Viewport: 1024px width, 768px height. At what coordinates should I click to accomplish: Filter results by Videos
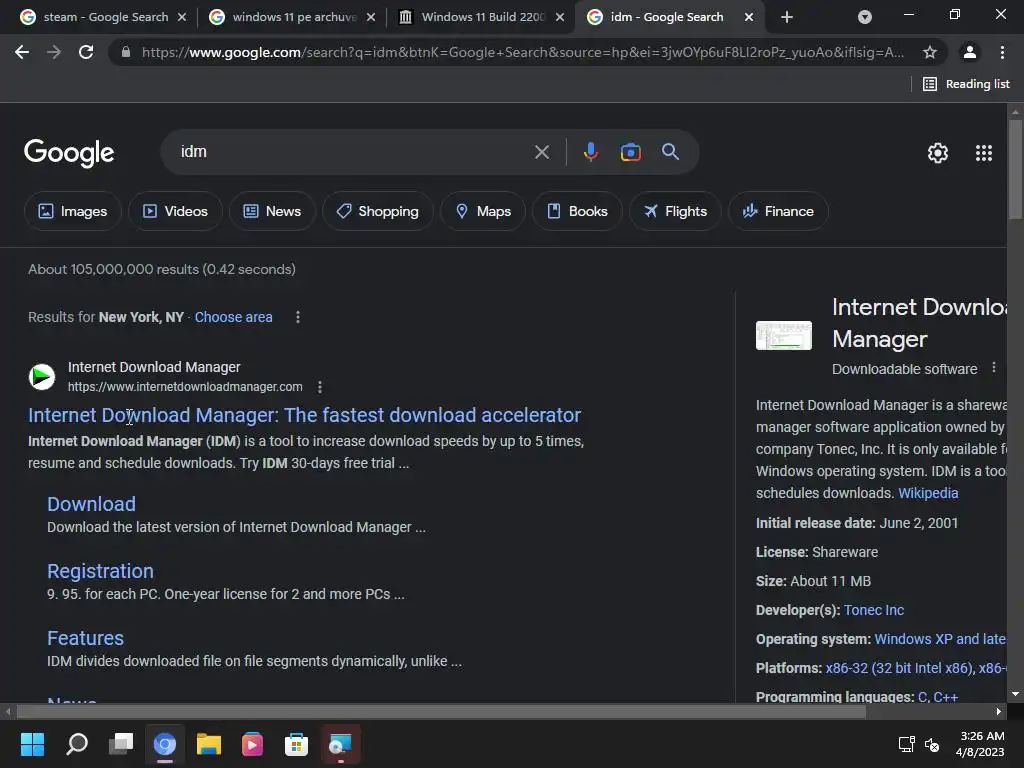tap(175, 211)
